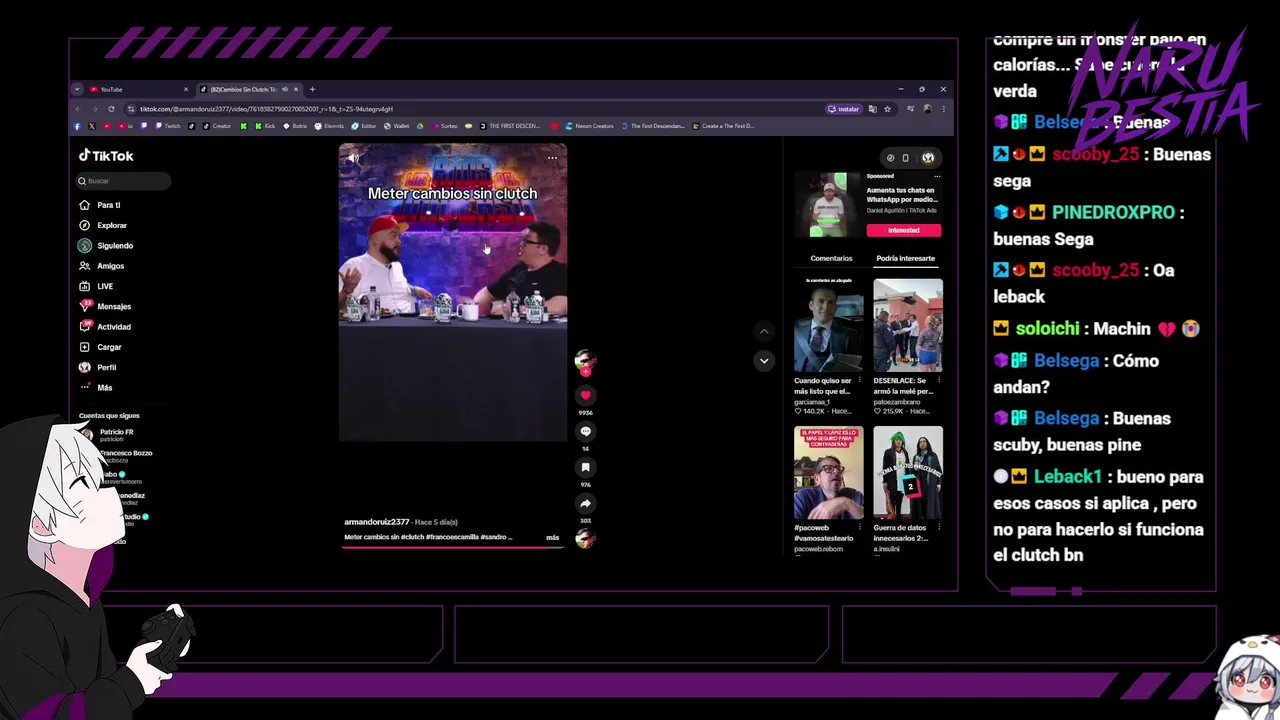
Task: Mute the TikTok browser tab audio
Action: (285, 89)
